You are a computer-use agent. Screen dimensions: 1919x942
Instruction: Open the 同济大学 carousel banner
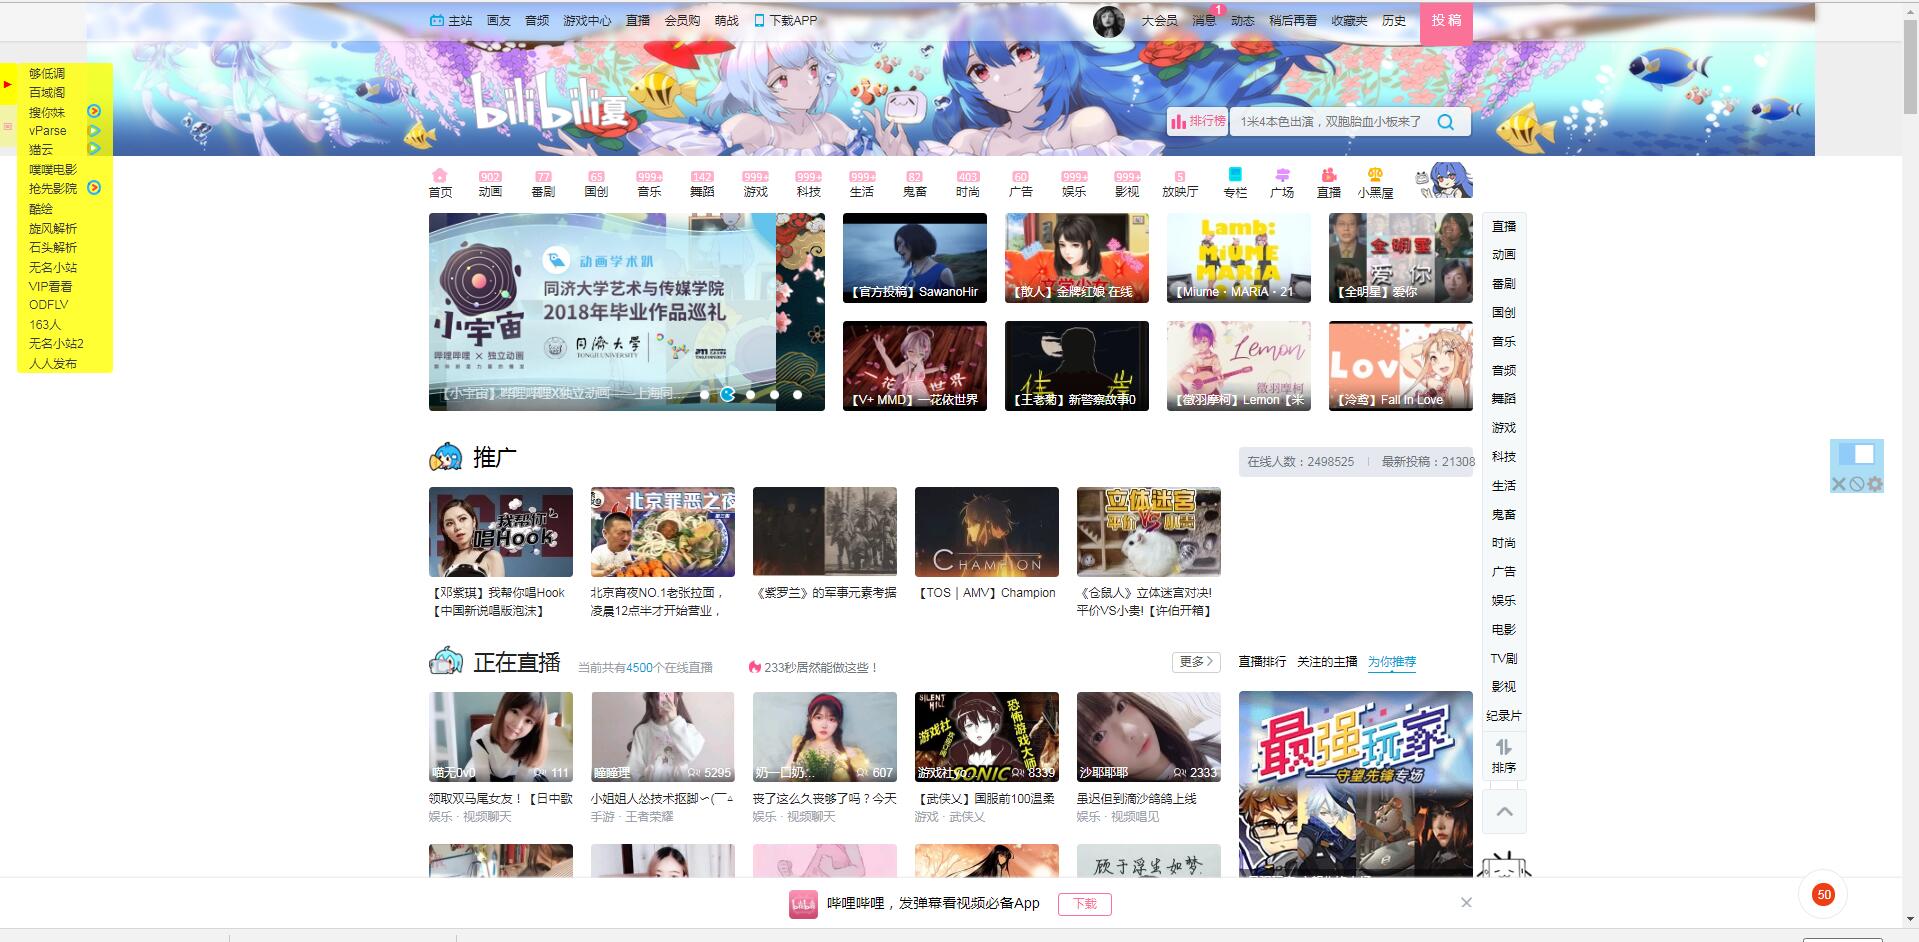click(x=627, y=312)
